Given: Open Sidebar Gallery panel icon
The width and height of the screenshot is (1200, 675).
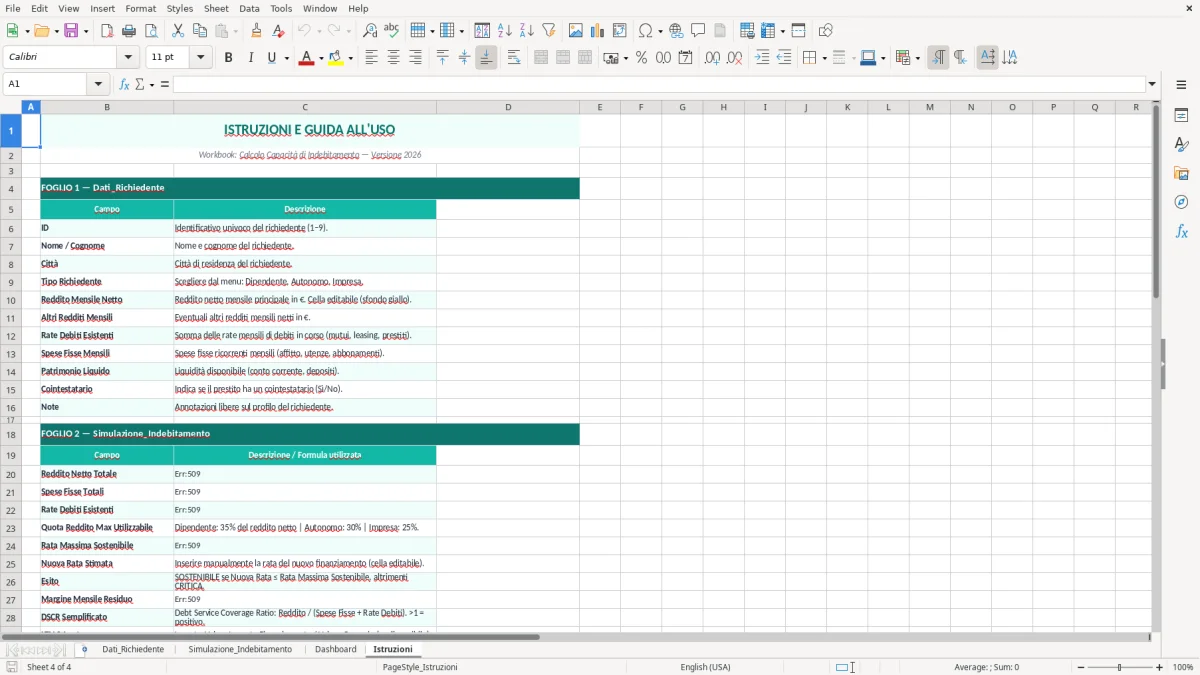Looking at the screenshot, I should tap(1181, 173).
